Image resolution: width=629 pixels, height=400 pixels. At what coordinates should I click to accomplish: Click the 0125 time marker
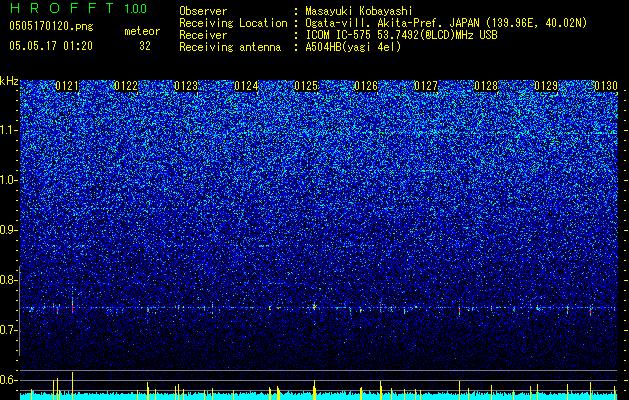coord(306,86)
